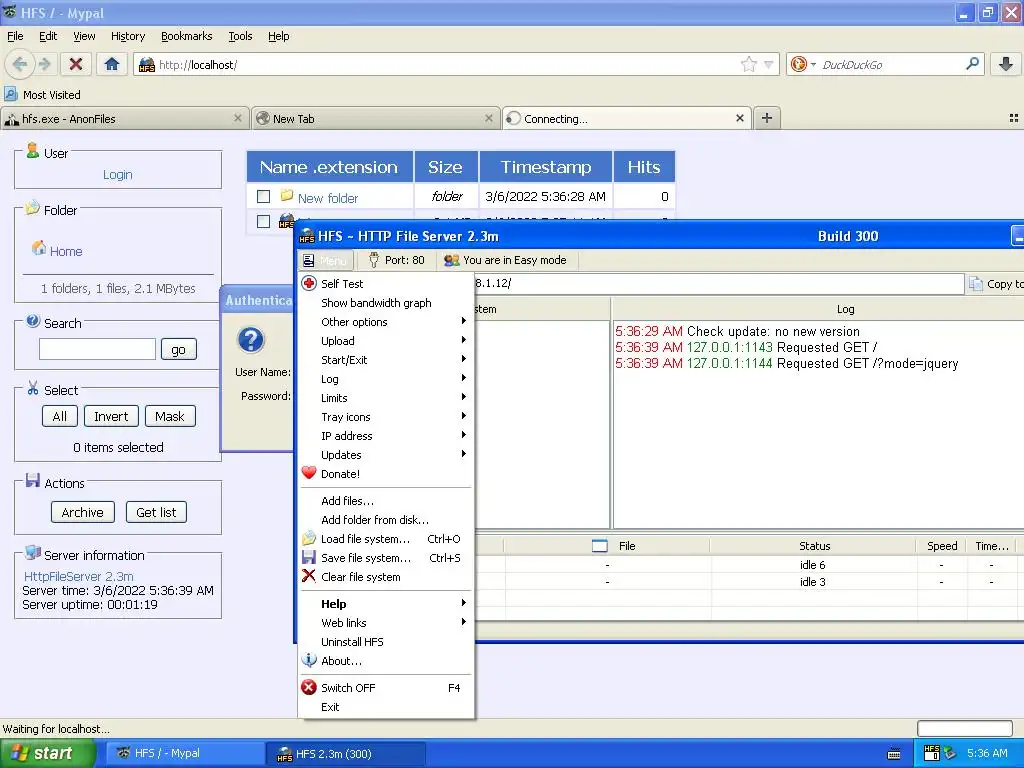The image size is (1024, 768).
Task: Open browser History menu
Action: coord(127,36)
